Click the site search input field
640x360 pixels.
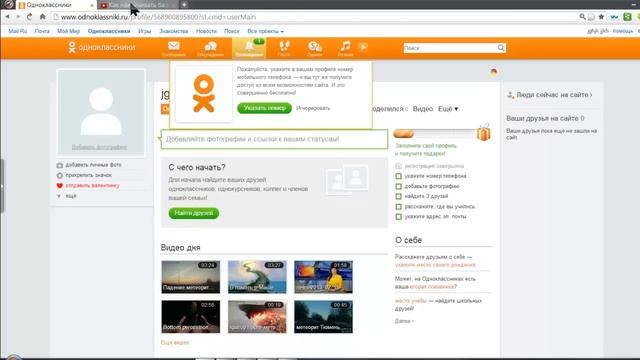pyautogui.click(x=450, y=48)
